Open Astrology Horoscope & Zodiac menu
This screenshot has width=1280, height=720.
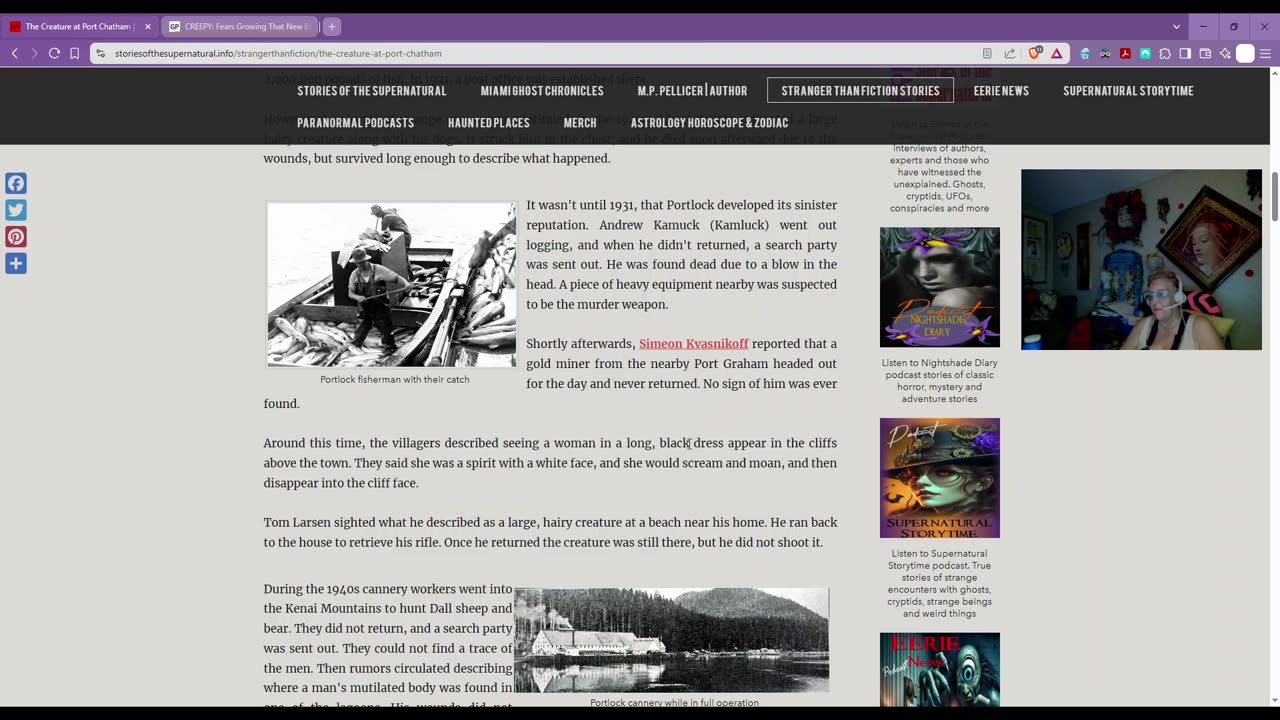click(x=709, y=123)
